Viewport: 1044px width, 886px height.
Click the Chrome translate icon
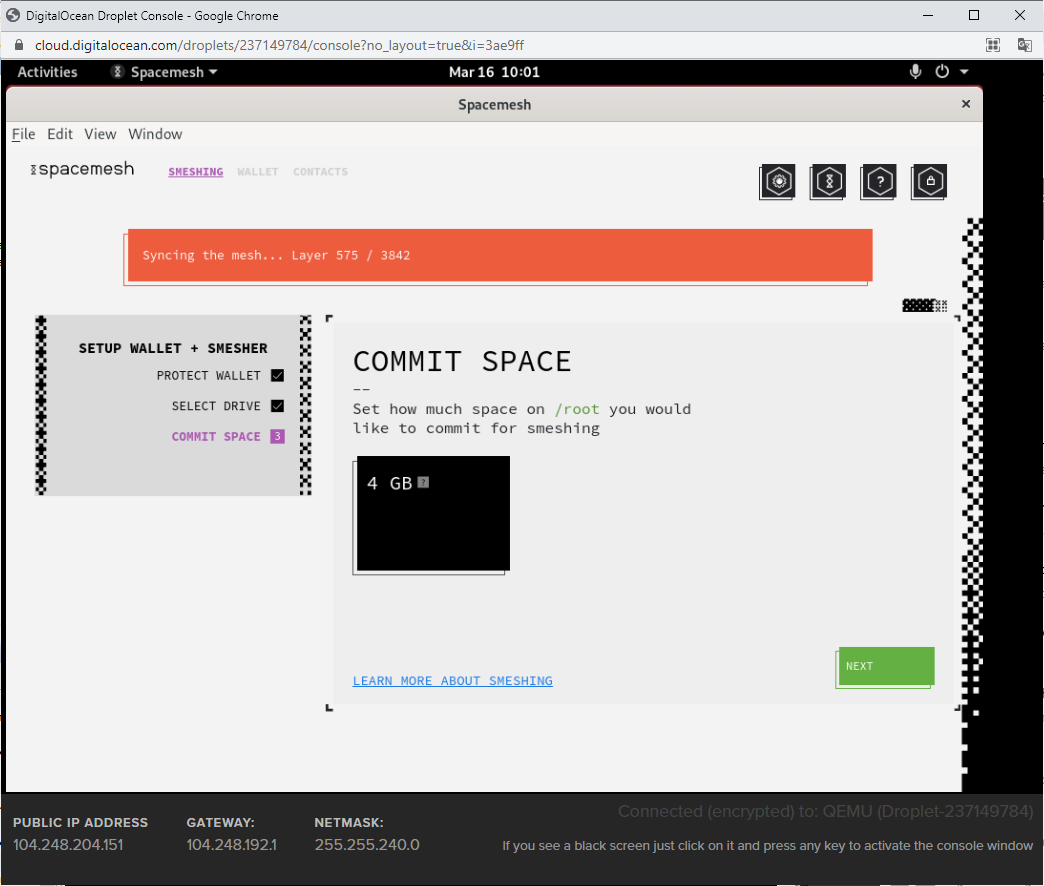pyautogui.click(x=1024, y=45)
